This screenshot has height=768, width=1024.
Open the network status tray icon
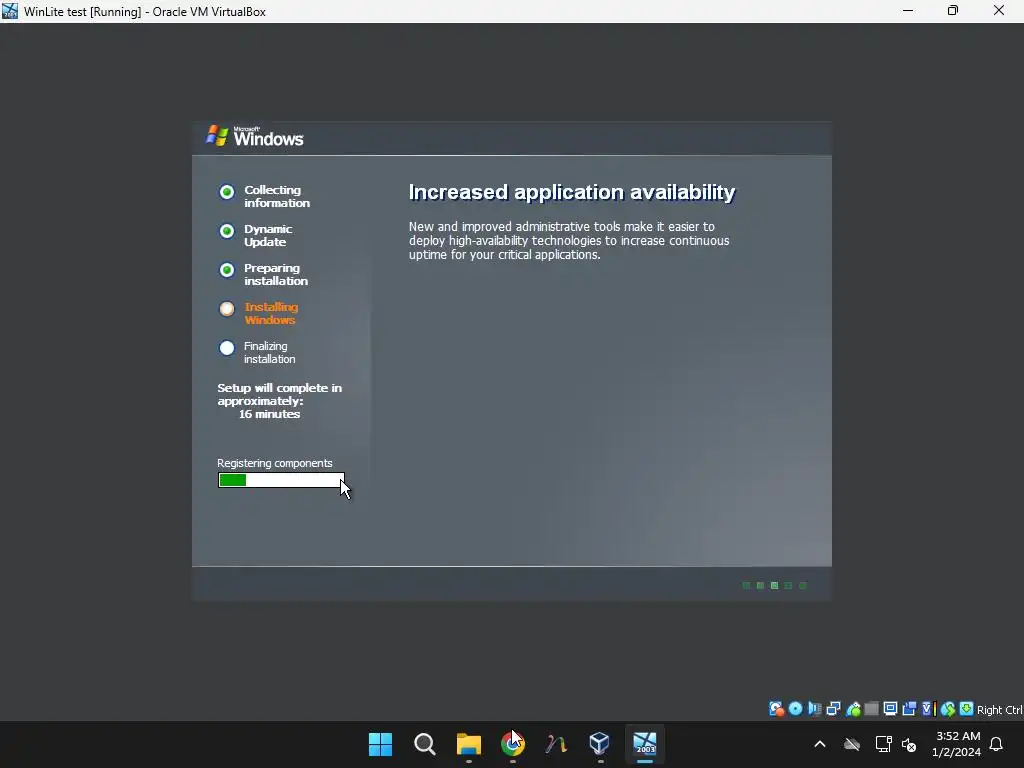coord(884,744)
